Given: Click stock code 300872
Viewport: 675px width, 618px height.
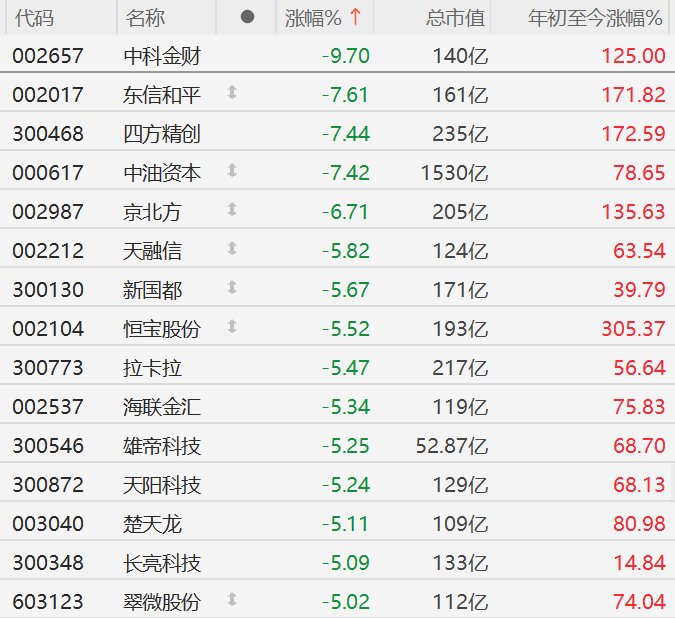Looking at the screenshot, I should (48, 485).
